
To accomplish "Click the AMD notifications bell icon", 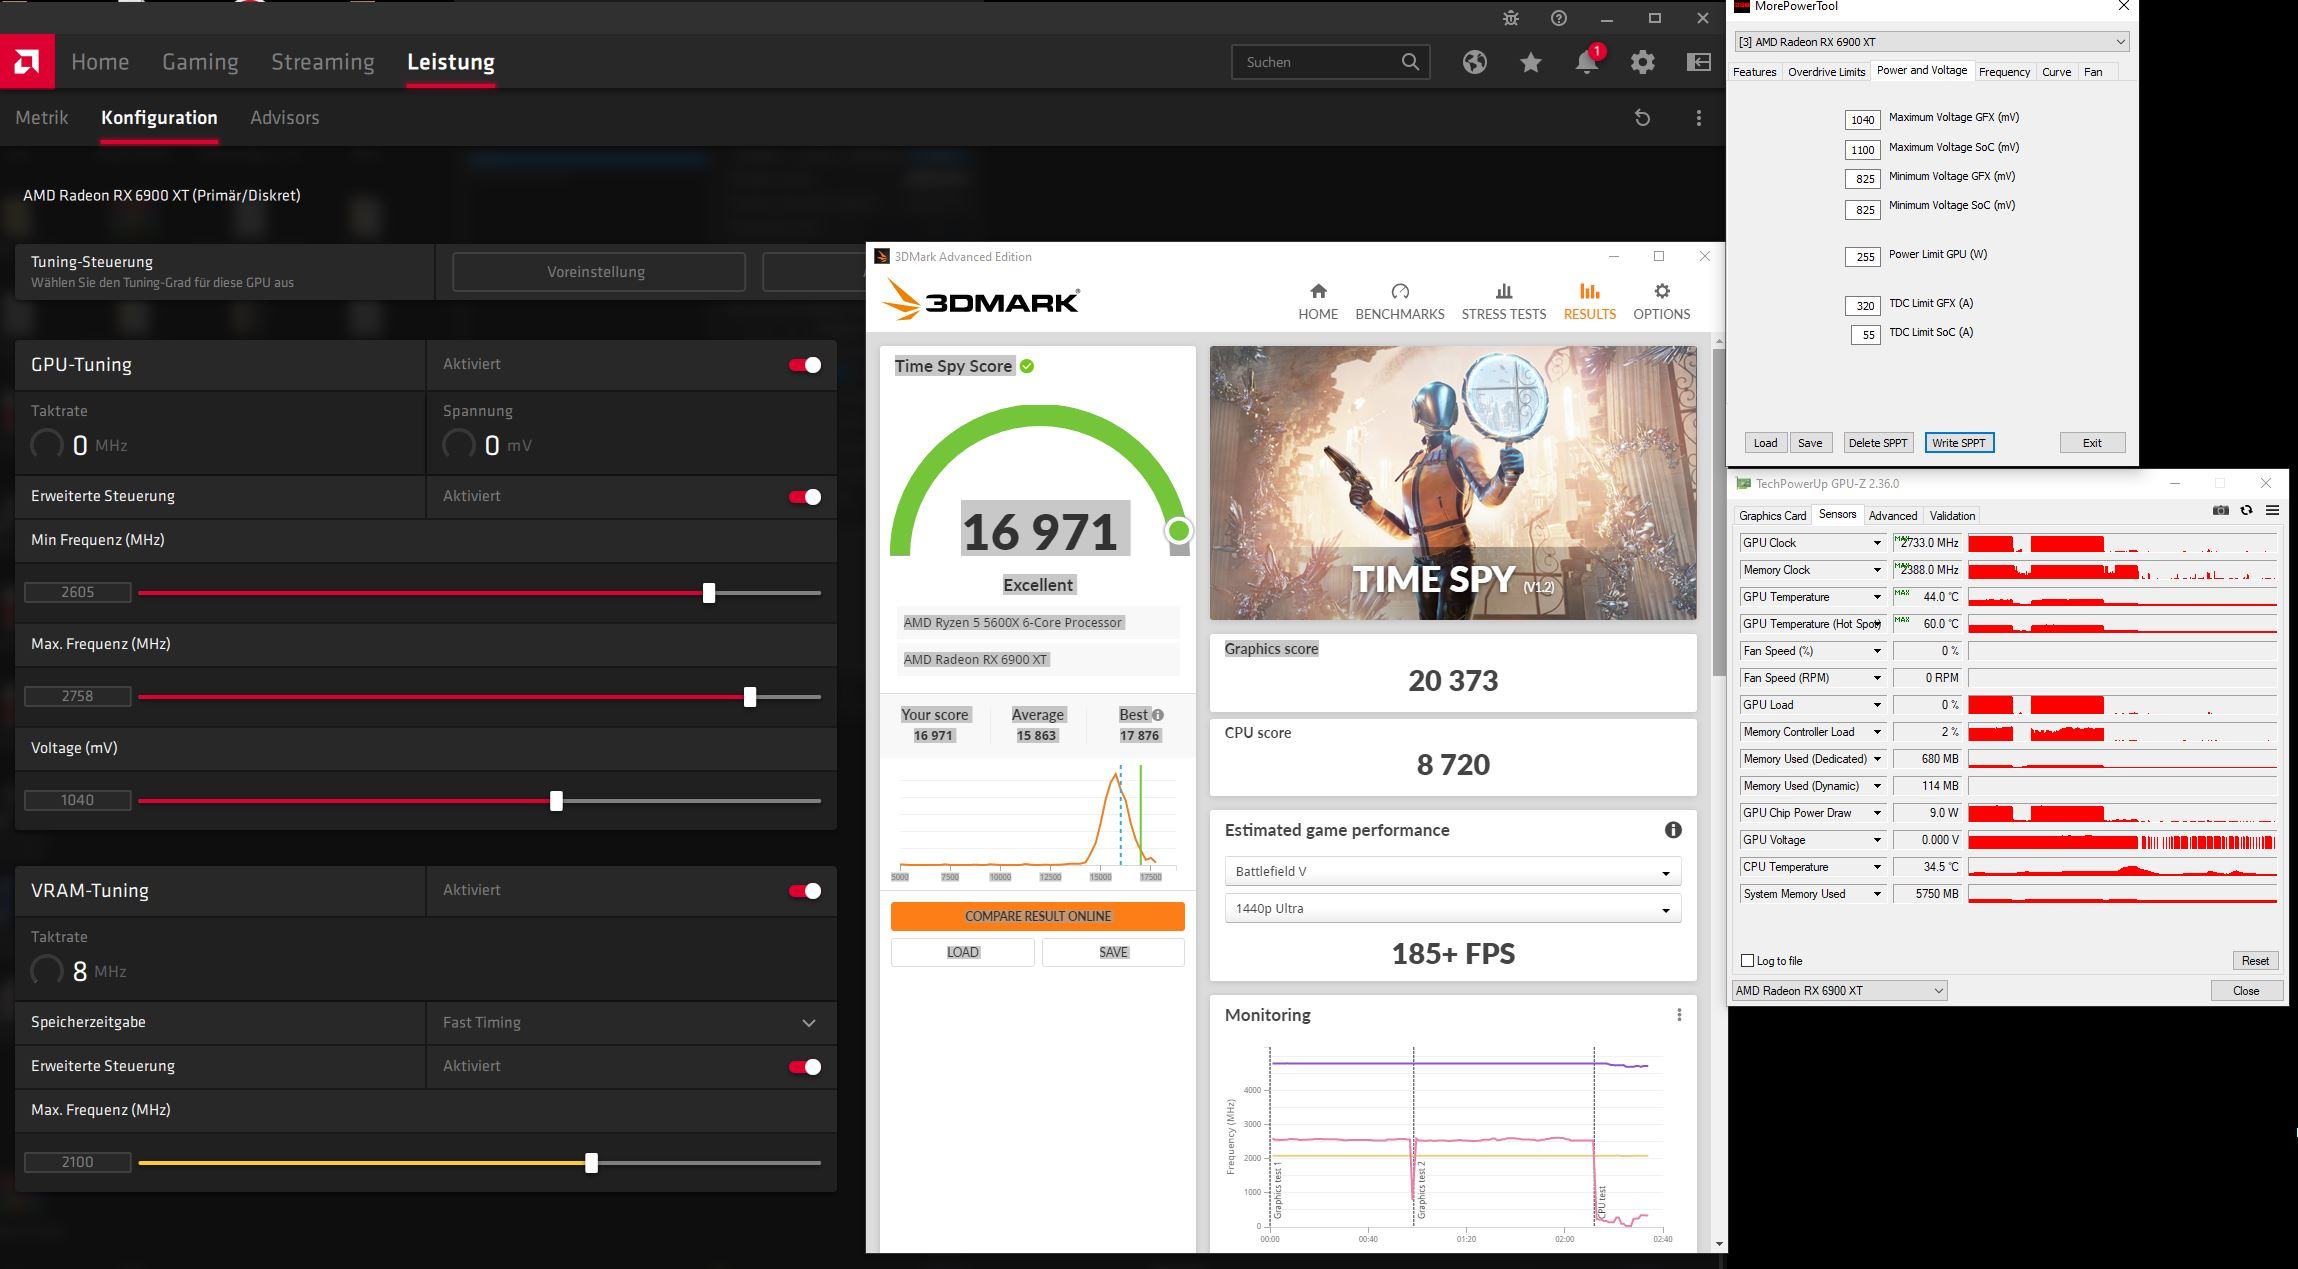I will tap(1586, 62).
